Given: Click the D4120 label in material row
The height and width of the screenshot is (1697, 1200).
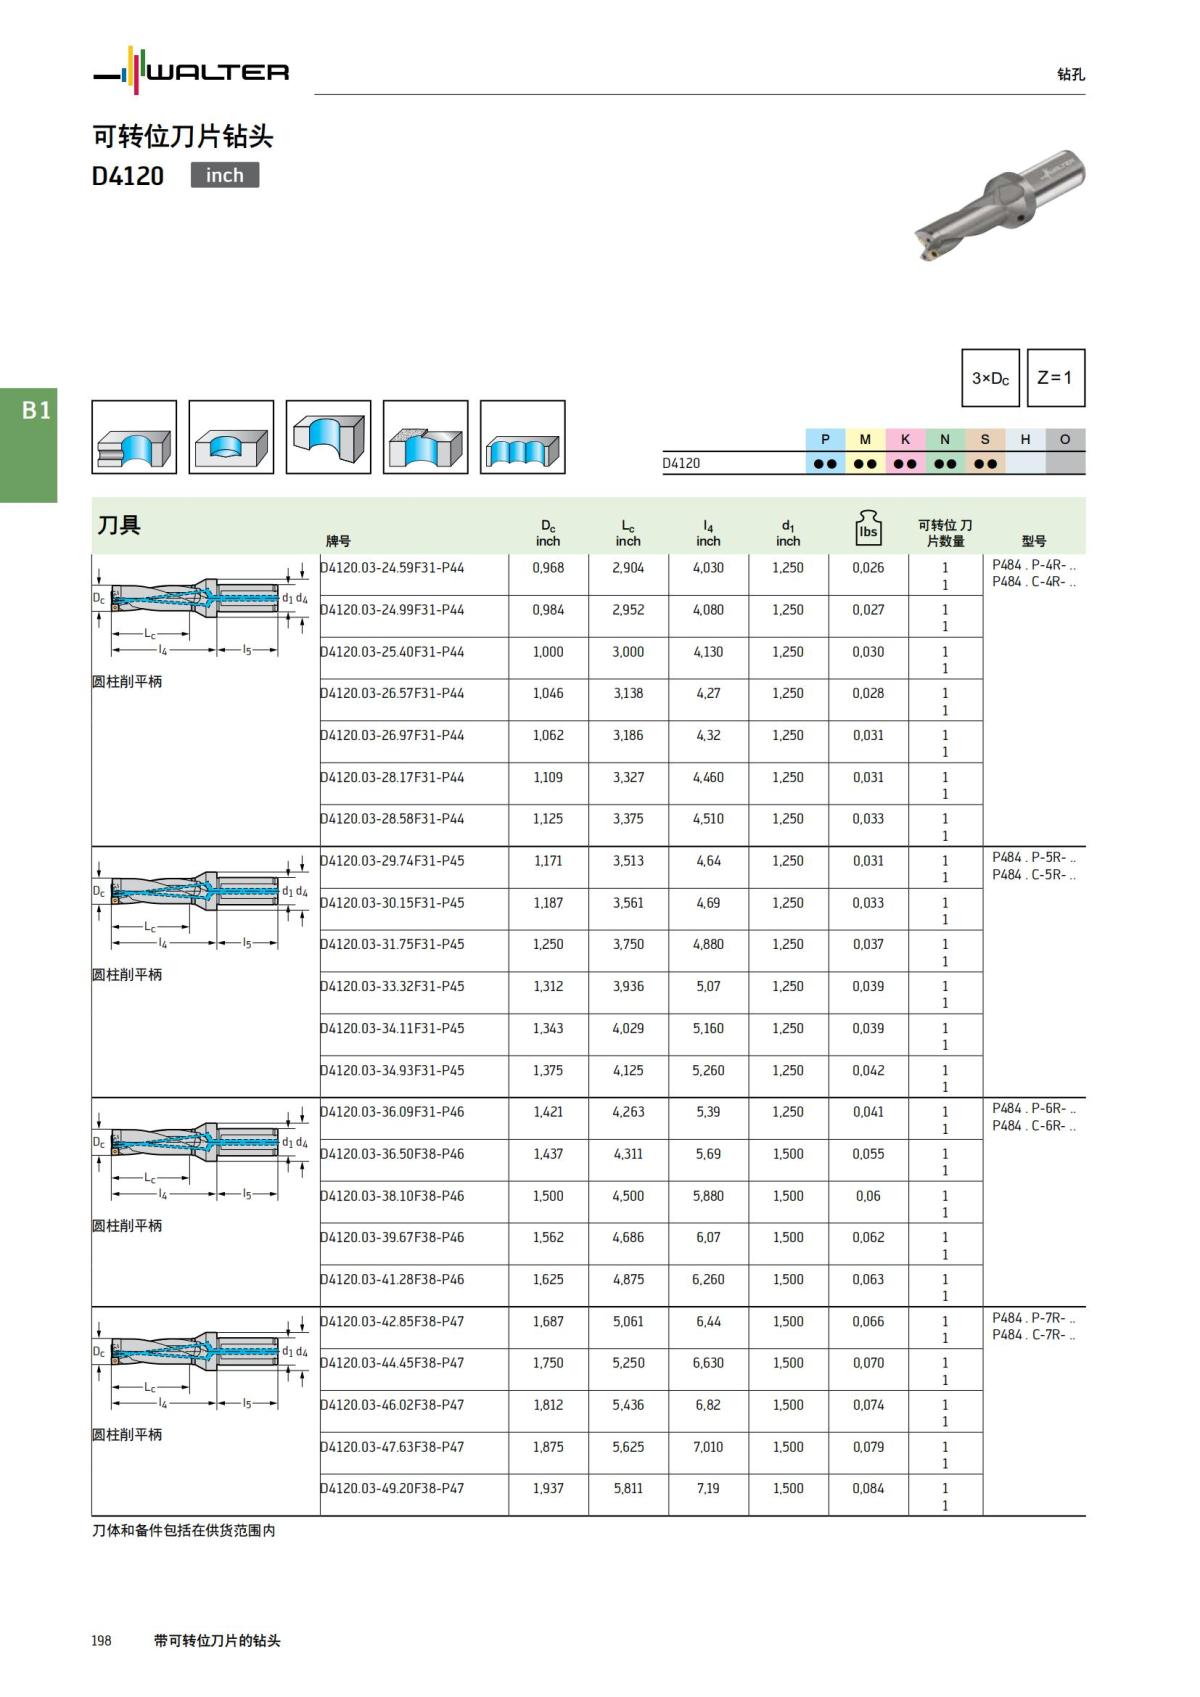Looking at the screenshot, I should (x=681, y=463).
